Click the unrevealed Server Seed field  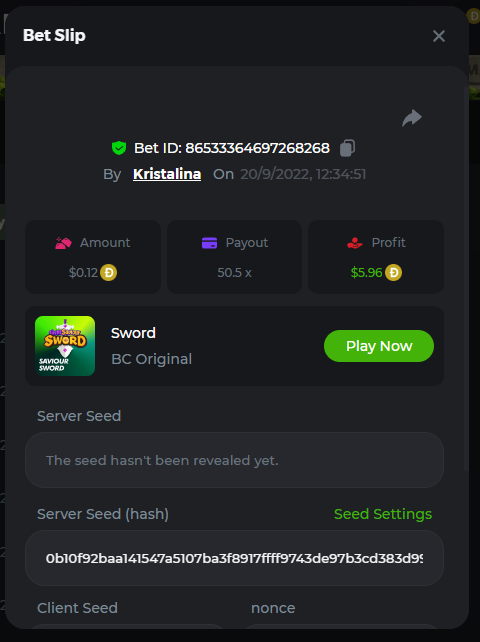234,460
